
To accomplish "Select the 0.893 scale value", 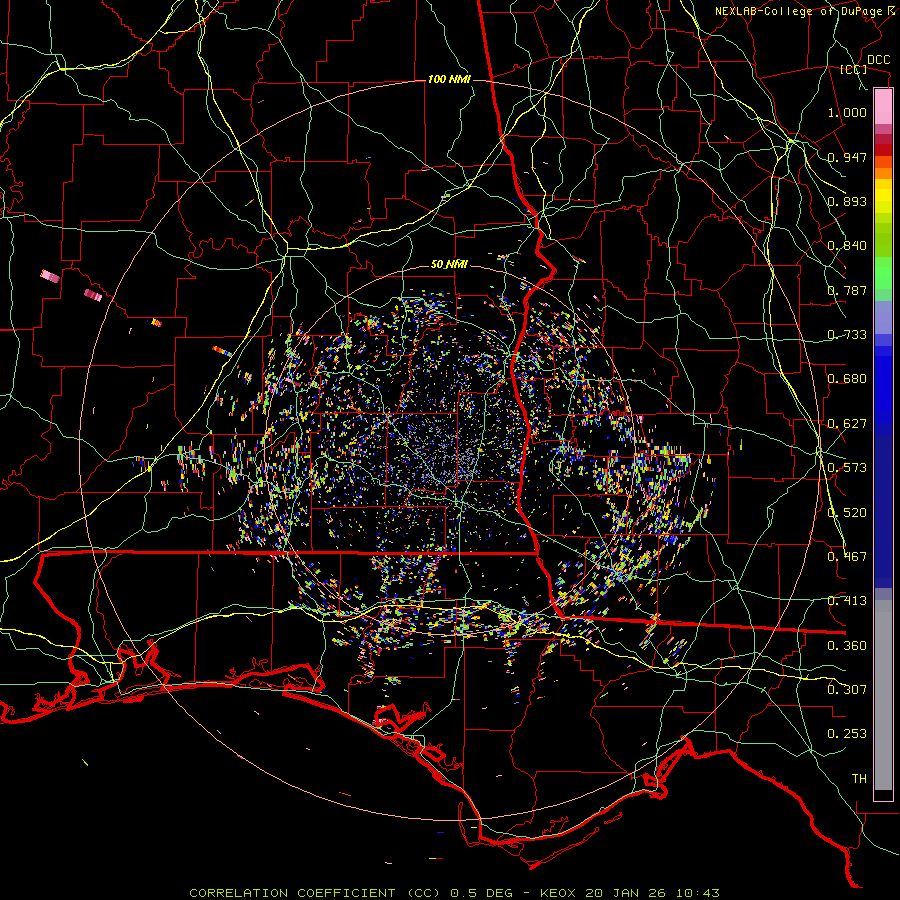I will coord(847,201).
